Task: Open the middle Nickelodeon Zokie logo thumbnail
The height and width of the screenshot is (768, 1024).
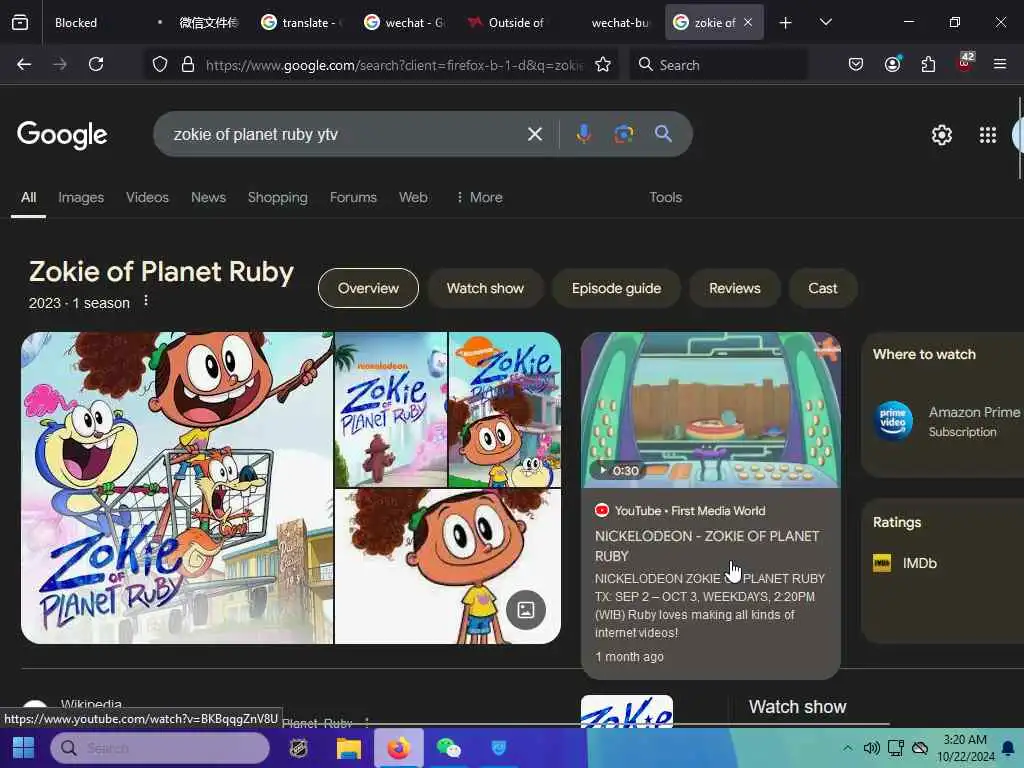Action: tap(391, 409)
